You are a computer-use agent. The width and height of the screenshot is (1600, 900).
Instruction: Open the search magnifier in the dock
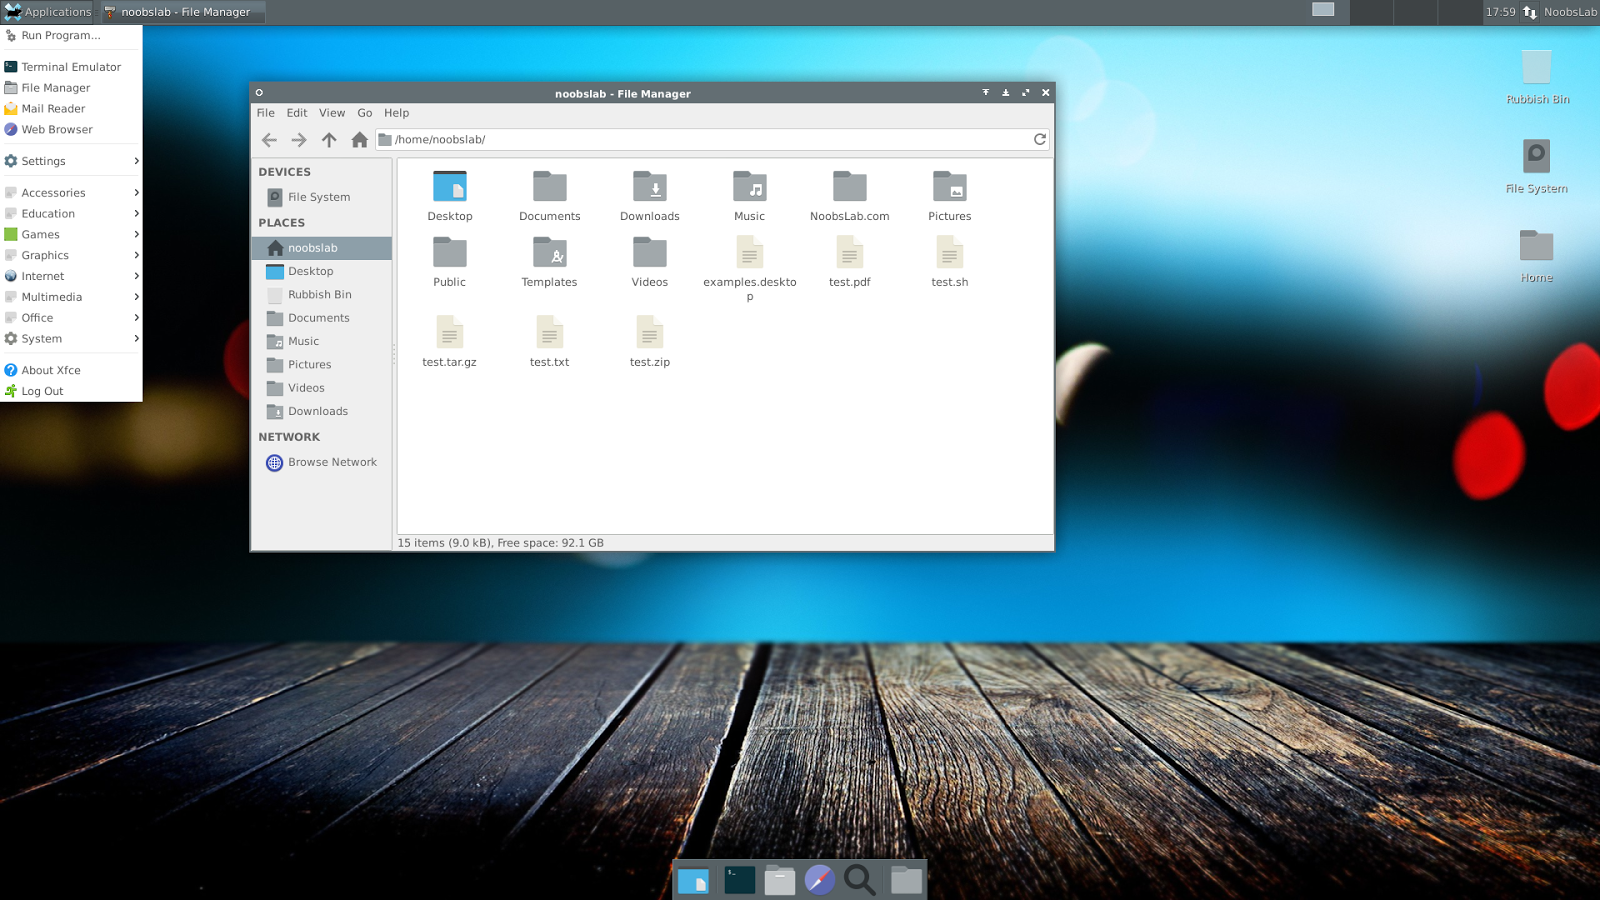(860, 880)
